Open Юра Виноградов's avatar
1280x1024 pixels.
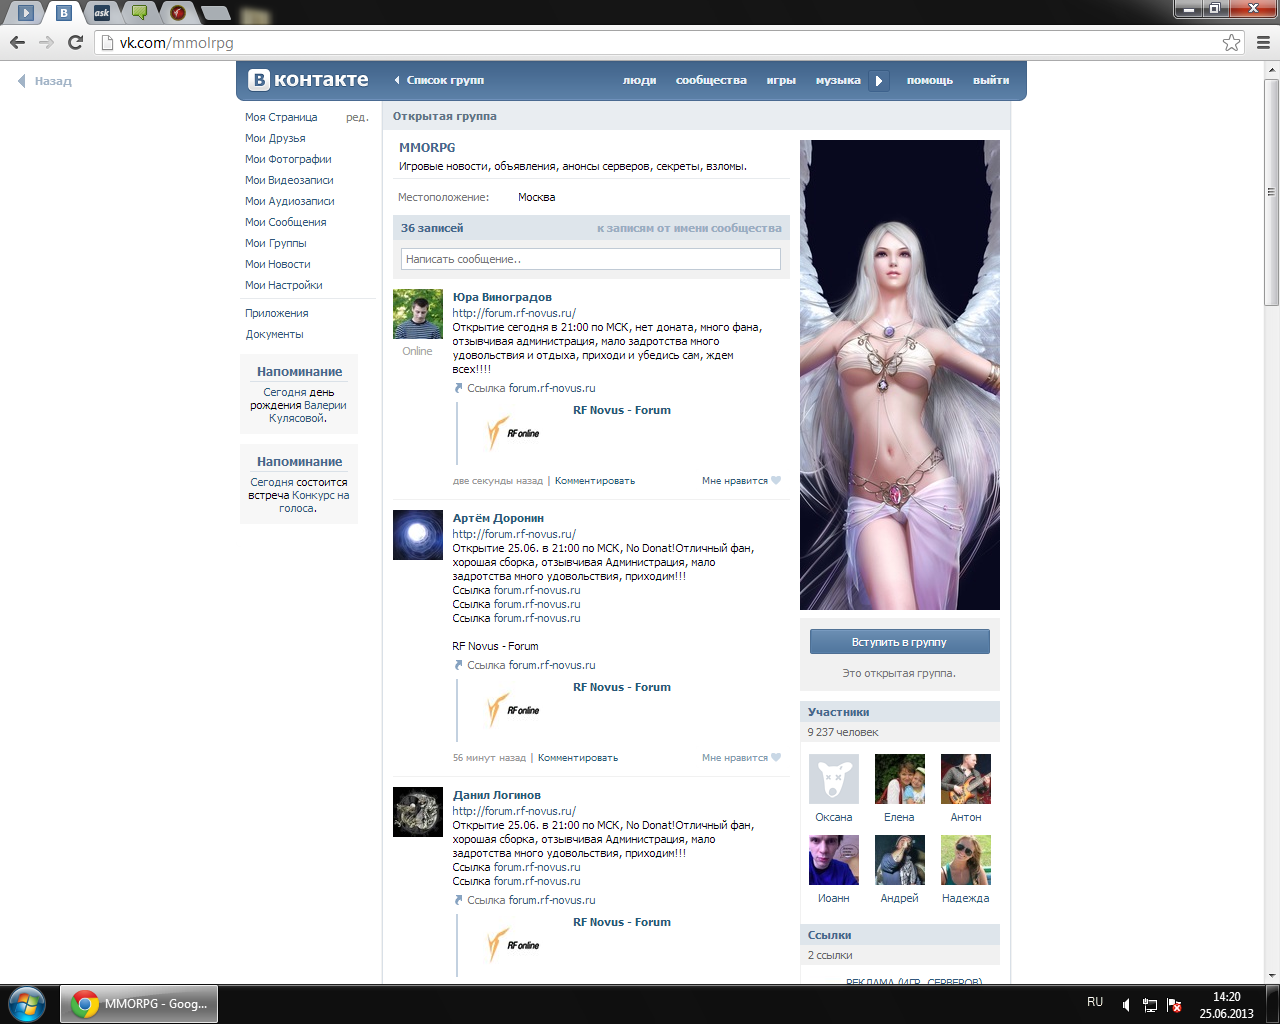coord(418,315)
